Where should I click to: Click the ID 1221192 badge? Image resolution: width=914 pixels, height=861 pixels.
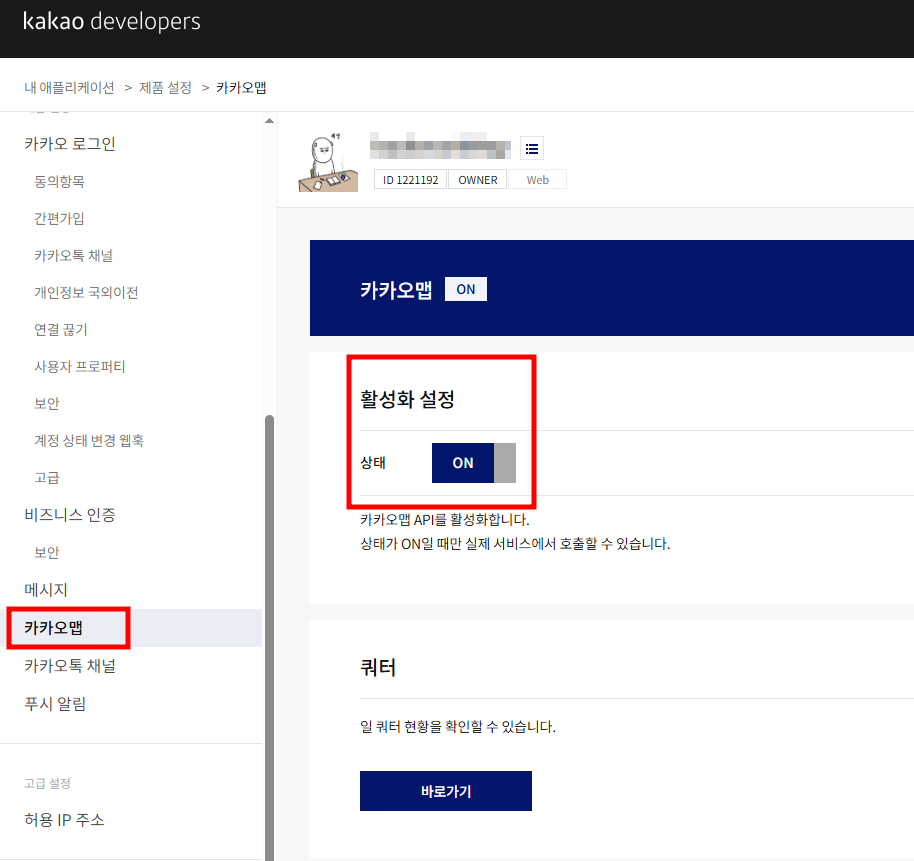[410, 180]
